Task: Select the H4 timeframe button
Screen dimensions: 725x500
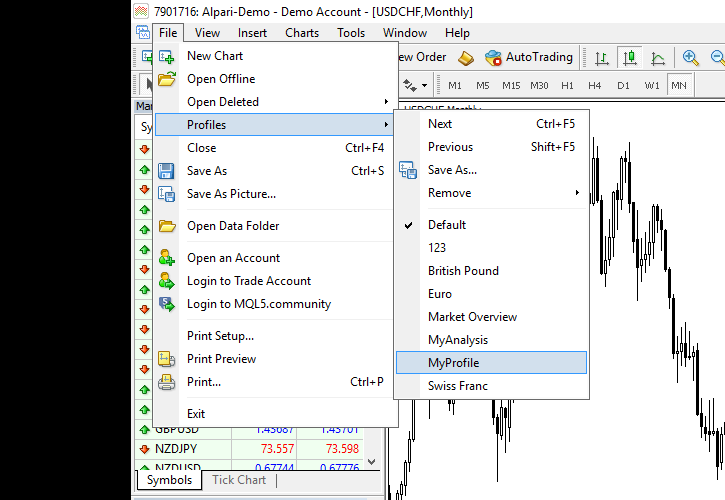Action: [x=595, y=86]
